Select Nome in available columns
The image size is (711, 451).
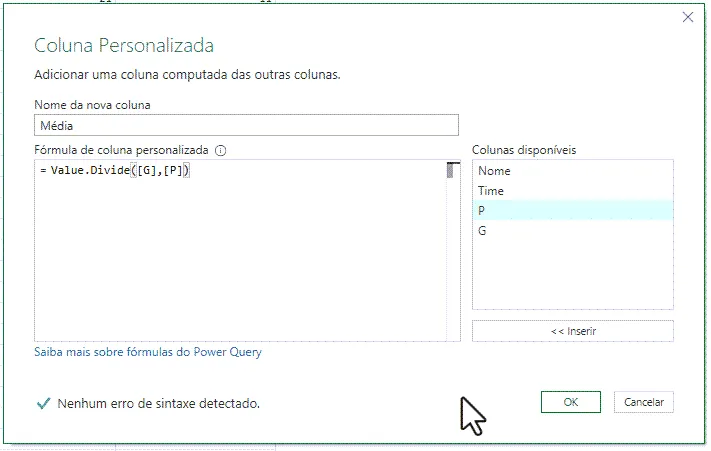(572, 171)
